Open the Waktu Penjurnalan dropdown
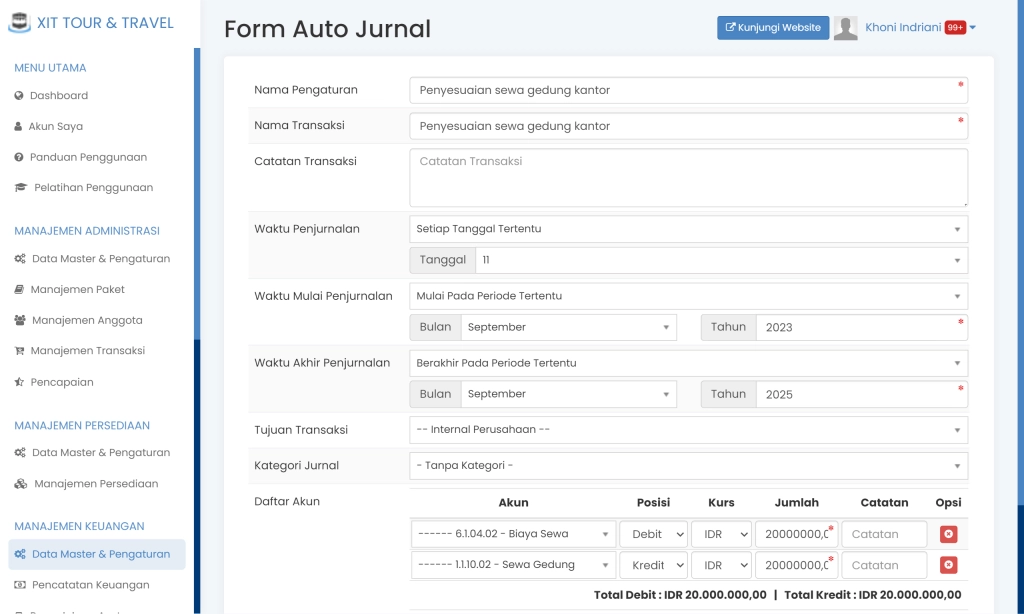The image size is (1024, 614). [x=688, y=228]
